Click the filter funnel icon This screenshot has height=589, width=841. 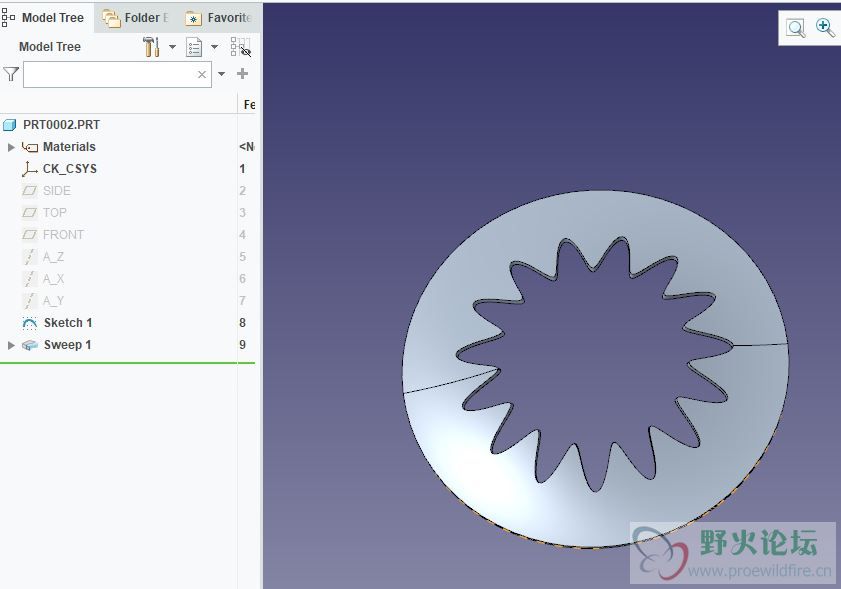coord(11,74)
